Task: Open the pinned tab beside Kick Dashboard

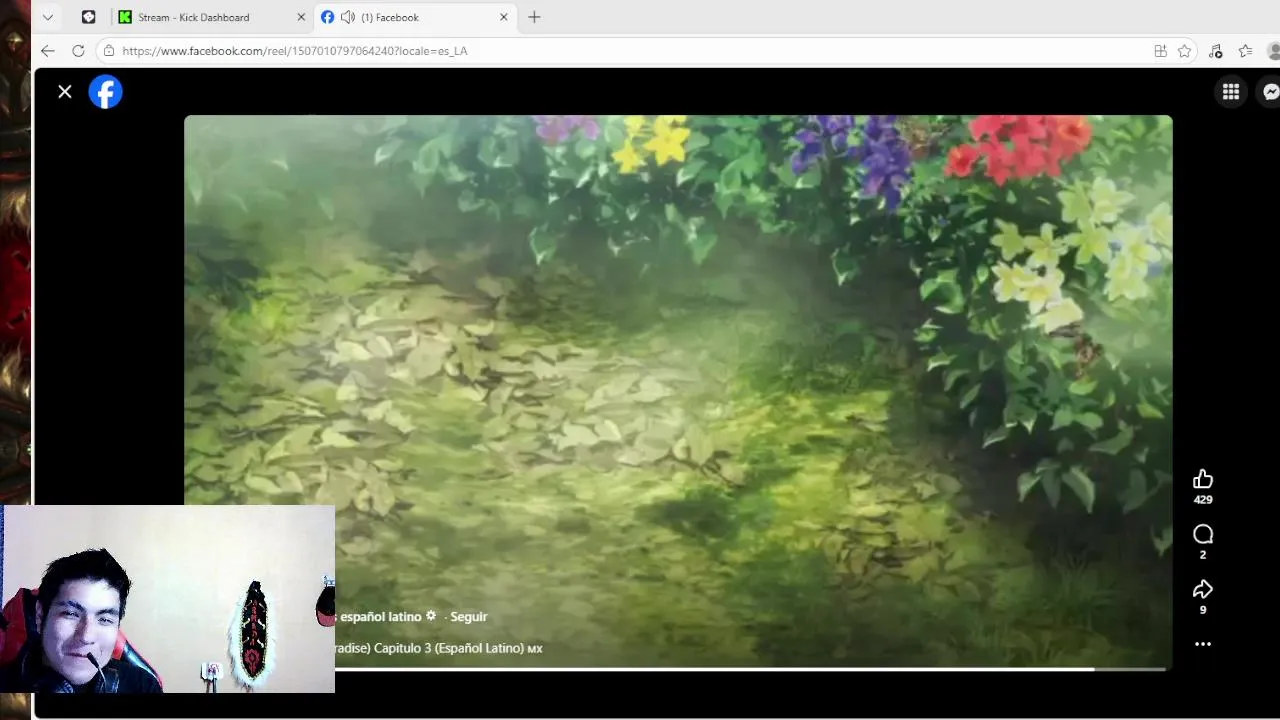Action: 89,17
